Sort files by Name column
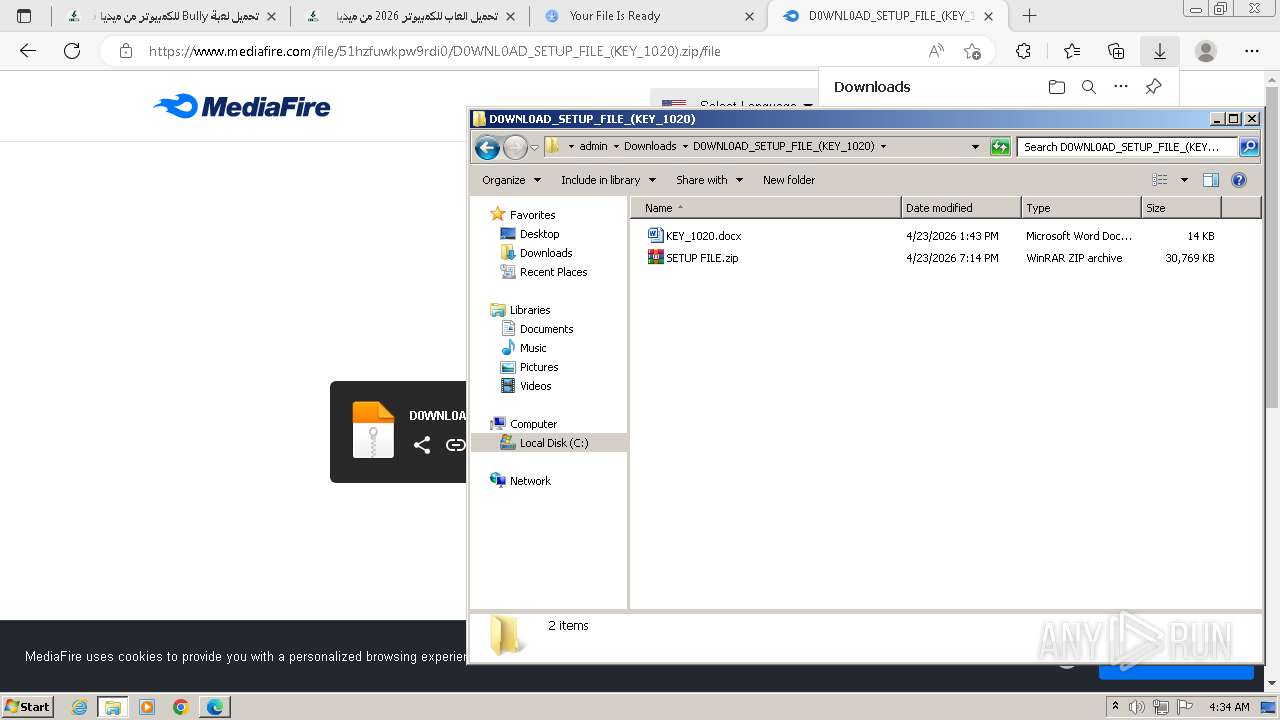Screen dimensions: 1280x720 coord(766,208)
